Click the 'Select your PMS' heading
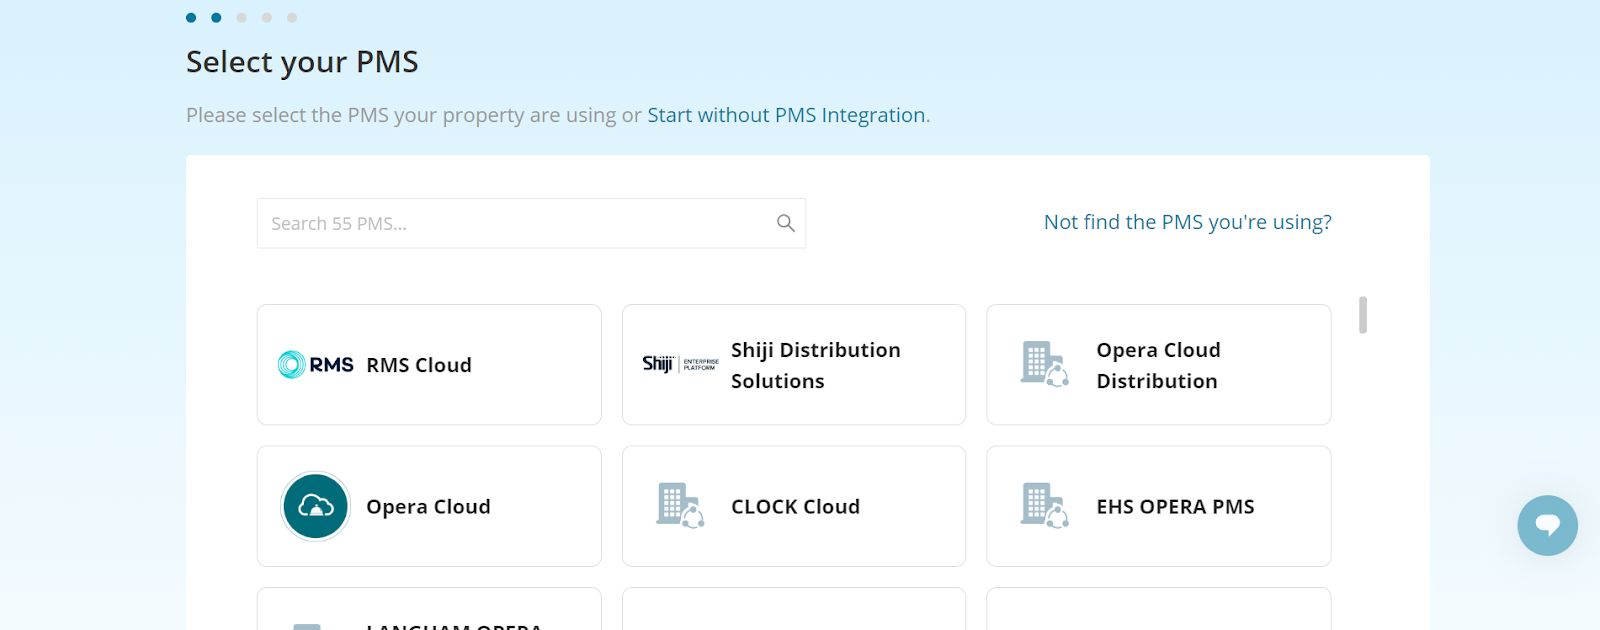The width and height of the screenshot is (1600, 630). coord(302,62)
